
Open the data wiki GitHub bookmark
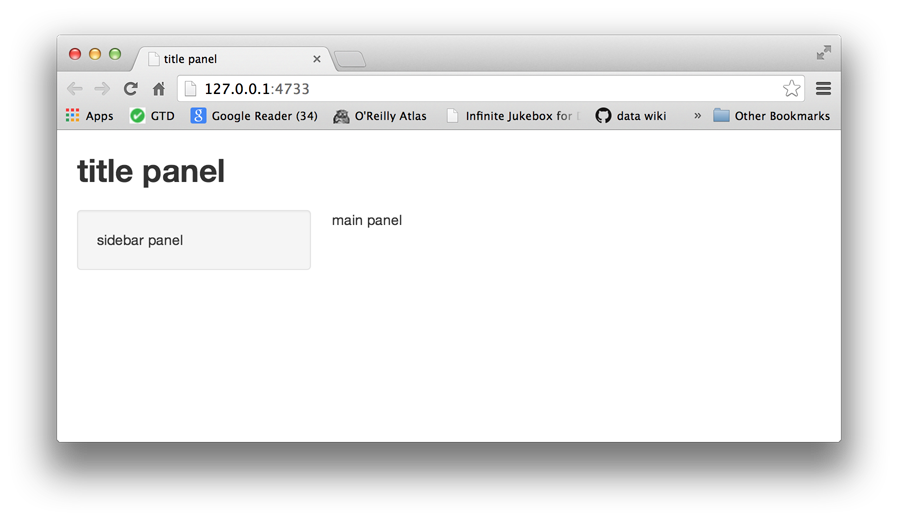pyautogui.click(x=630, y=116)
